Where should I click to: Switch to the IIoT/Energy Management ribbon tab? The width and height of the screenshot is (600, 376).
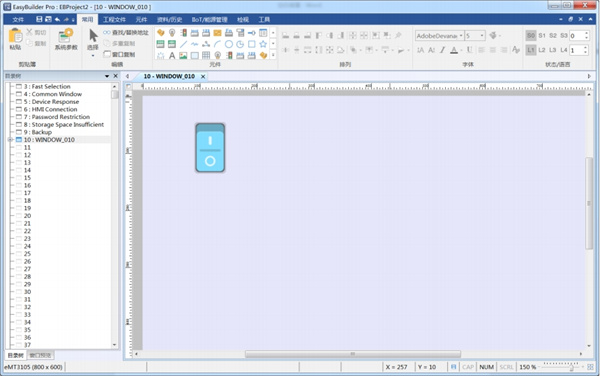pyautogui.click(x=210, y=20)
